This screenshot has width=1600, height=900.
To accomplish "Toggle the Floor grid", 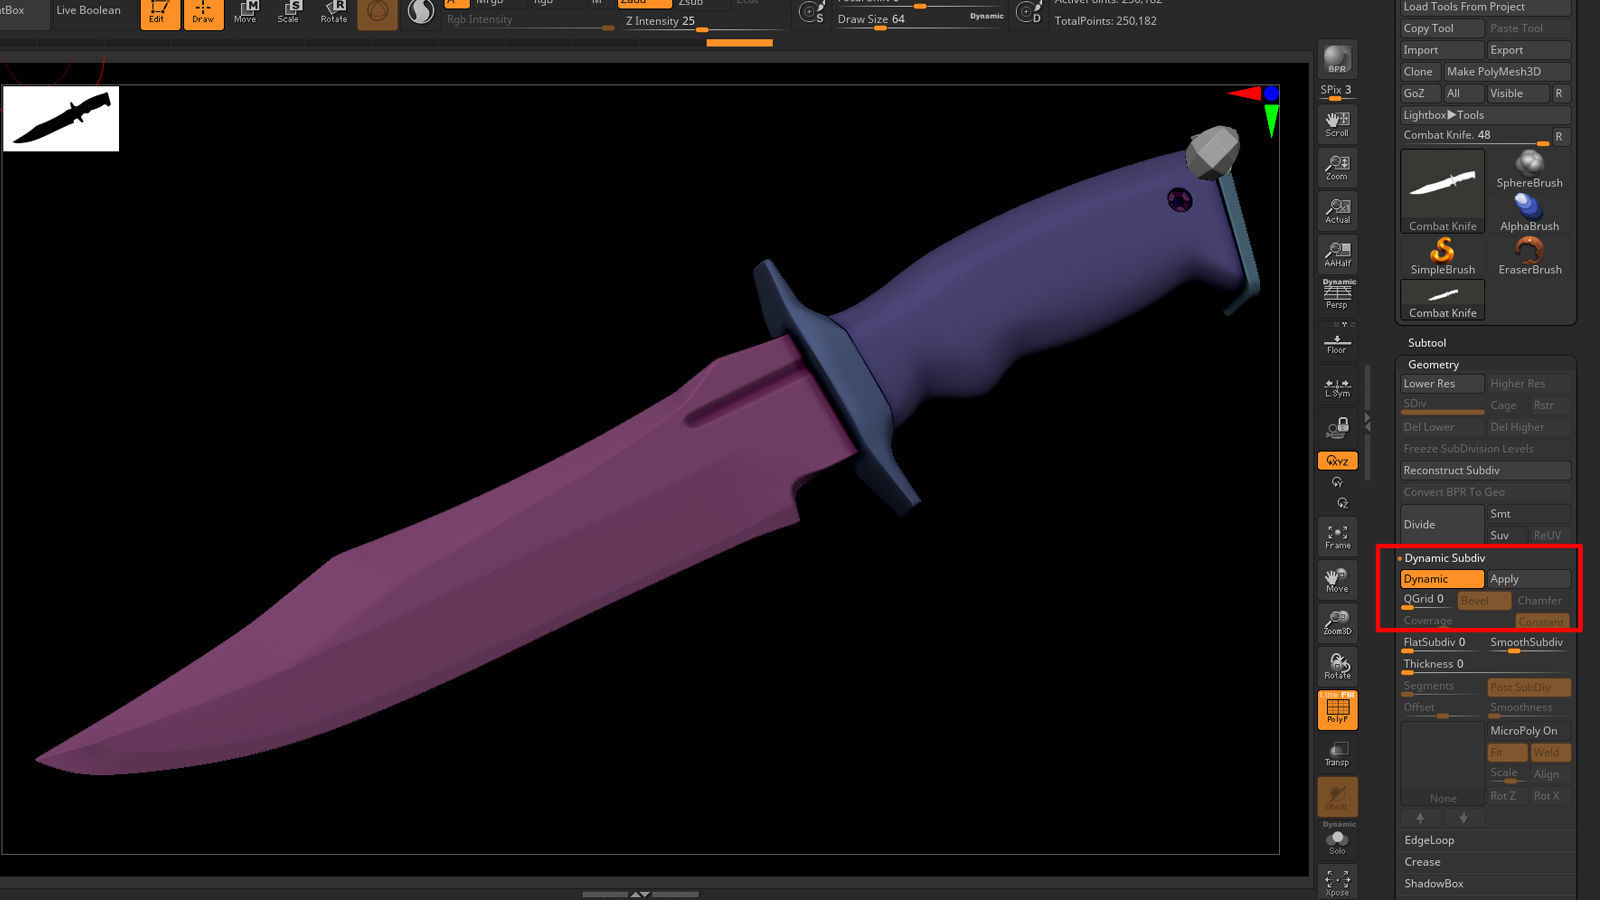I will [1337, 341].
